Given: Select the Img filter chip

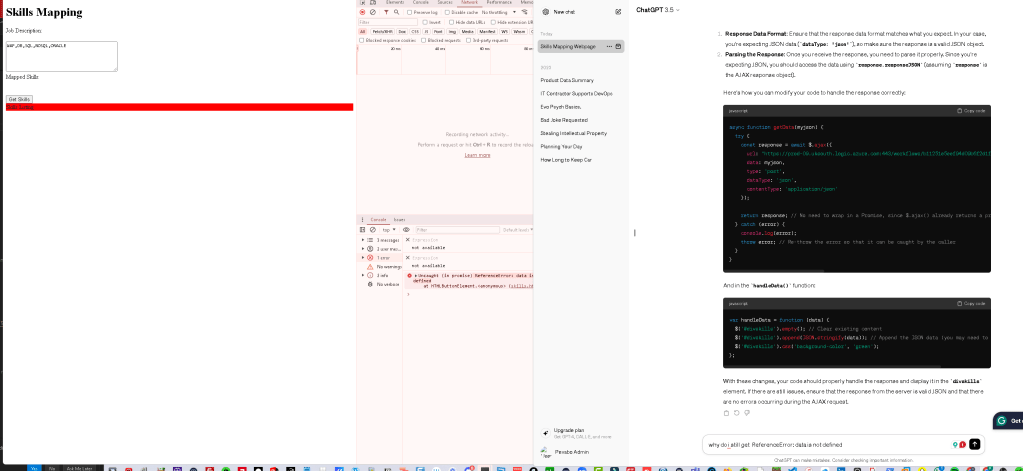Looking at the screenshot, I should tap(452, 31).
